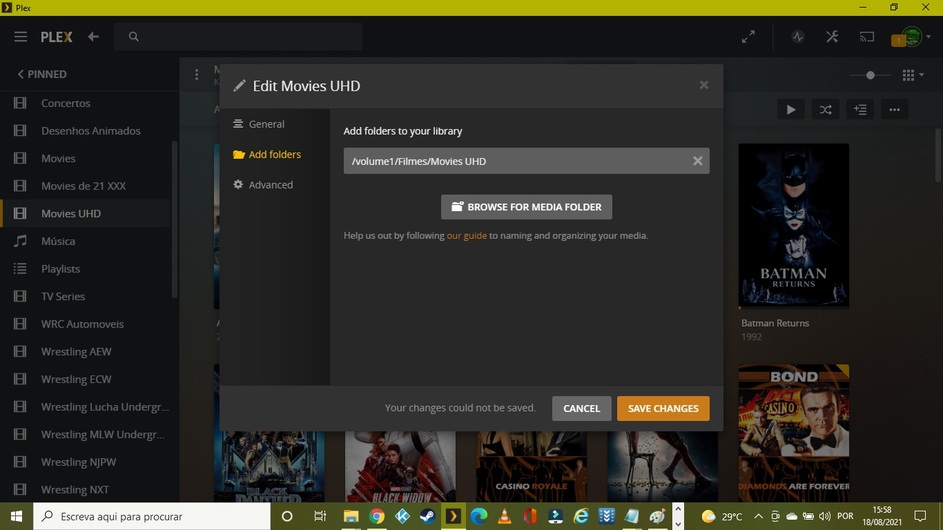Open Google Chrome from the taskbar
The height and width of the screenshot is (530, 943).
[x=376, y=516]
